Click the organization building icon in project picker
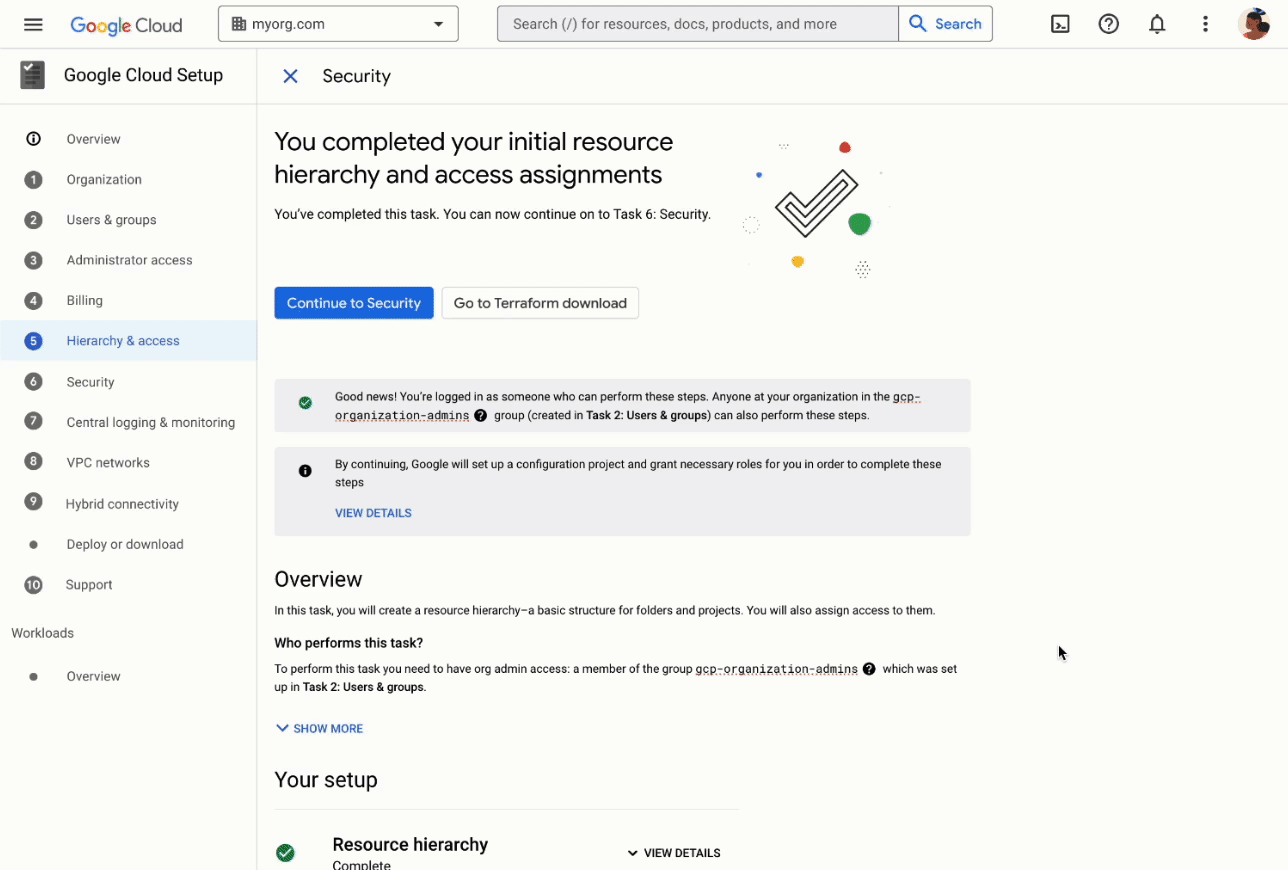Viewport: 1288px width, 870px height. tap(238, 24)
